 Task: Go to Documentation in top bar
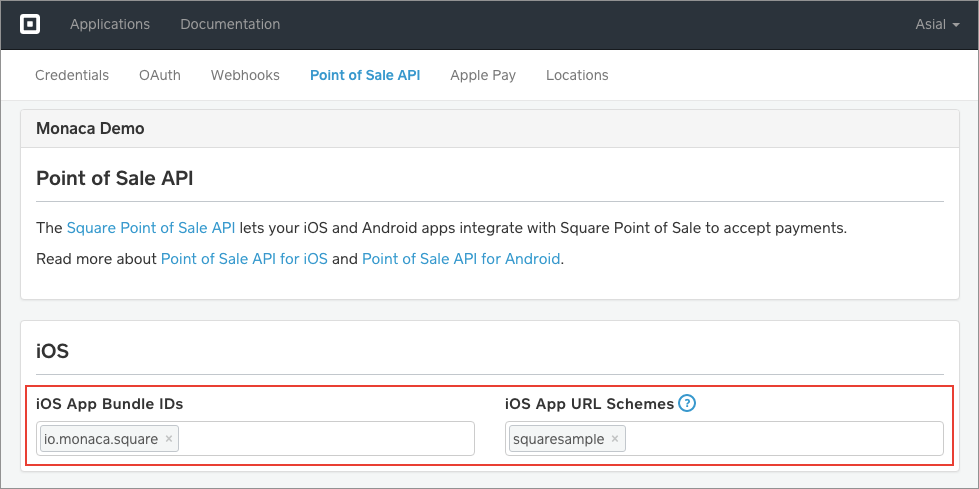[x=230, y=24]
